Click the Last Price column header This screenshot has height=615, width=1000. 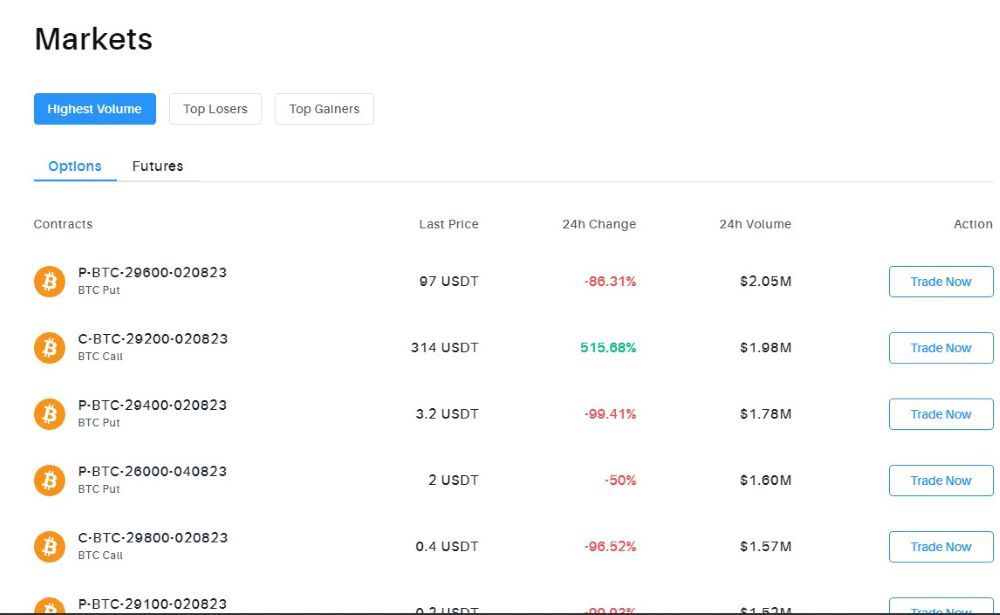448,224
